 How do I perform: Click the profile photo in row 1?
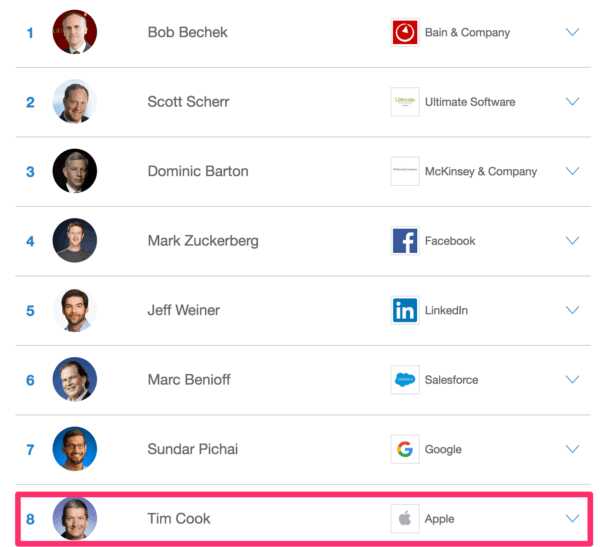coord(75,32)
